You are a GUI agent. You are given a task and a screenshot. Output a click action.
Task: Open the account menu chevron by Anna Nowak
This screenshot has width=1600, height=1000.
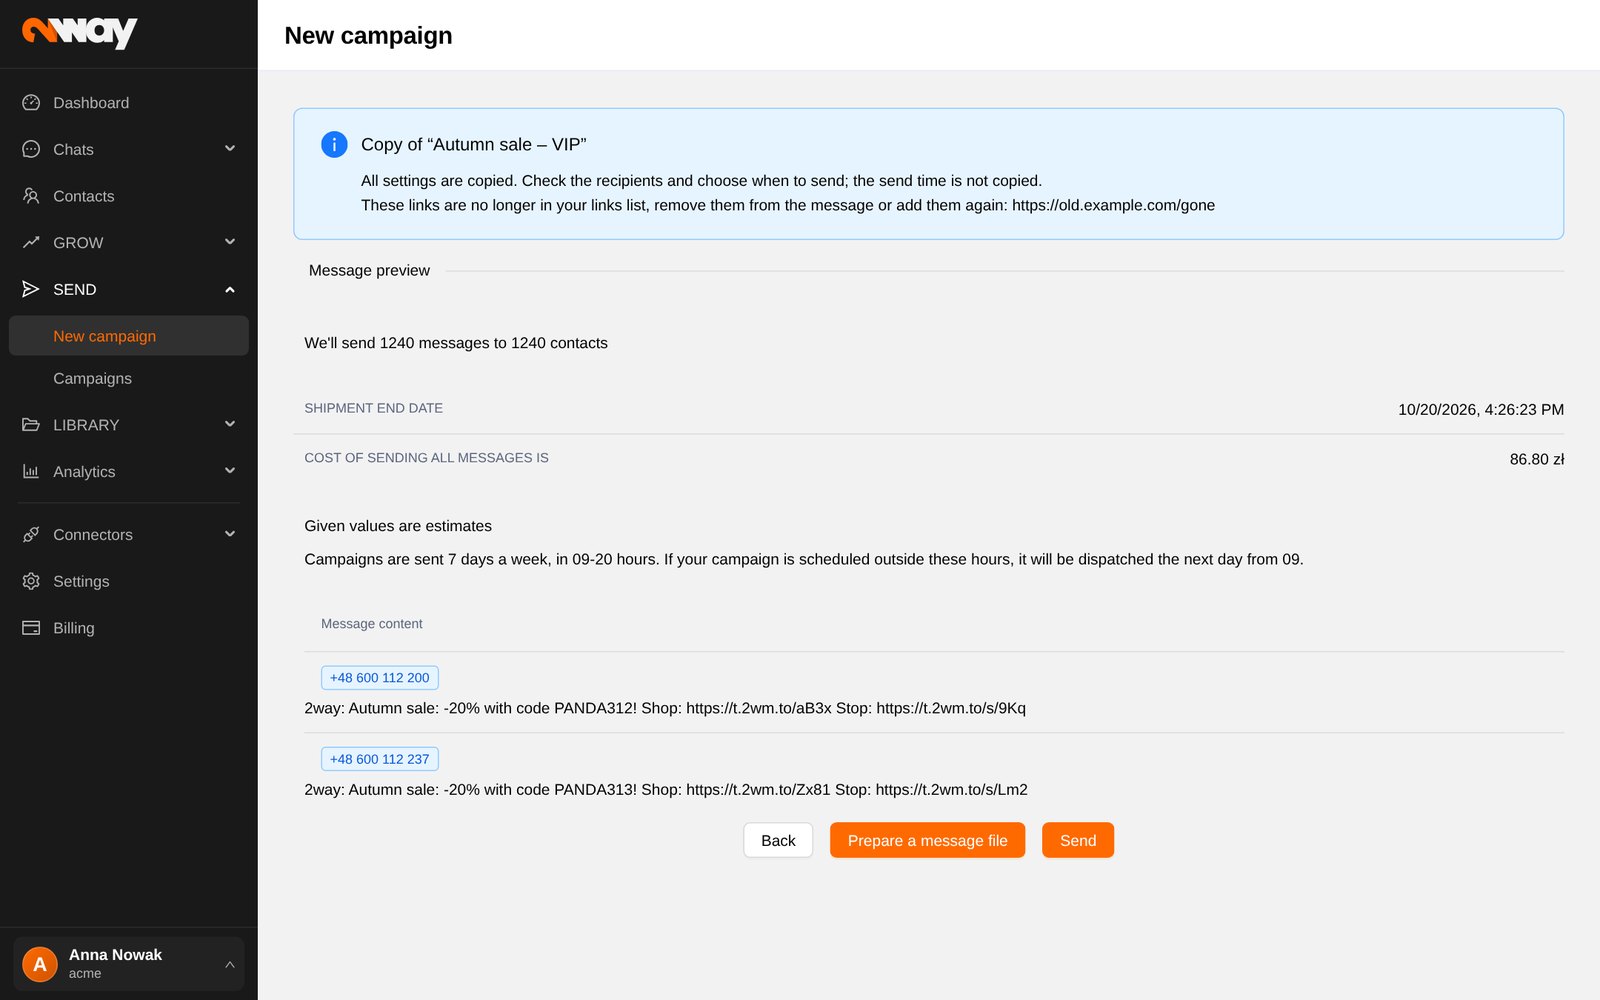[x=230, y=964]
